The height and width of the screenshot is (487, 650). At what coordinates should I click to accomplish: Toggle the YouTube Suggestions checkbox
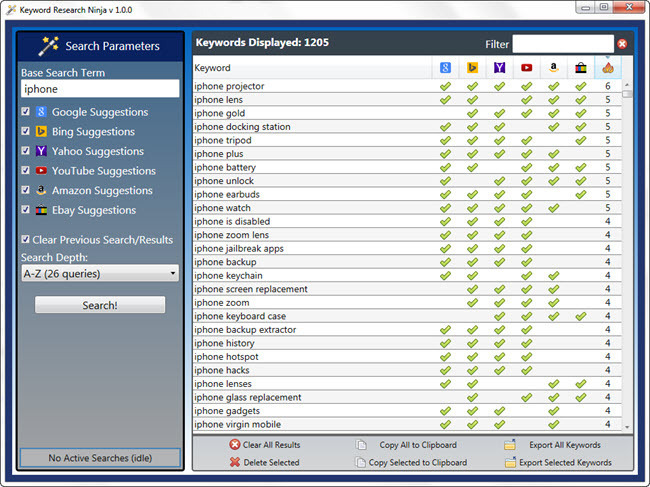[x=26, y=170]
